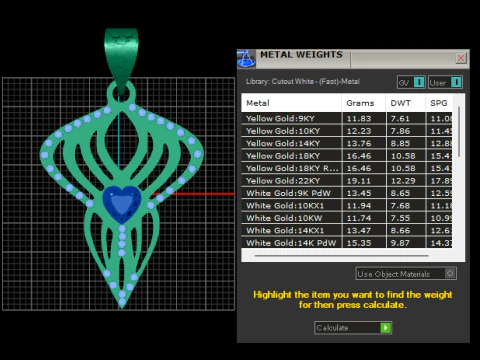The image size is (480, 360).
Task: Select the White Gold:9K PdW row
Action: click(x=347, y=193)
